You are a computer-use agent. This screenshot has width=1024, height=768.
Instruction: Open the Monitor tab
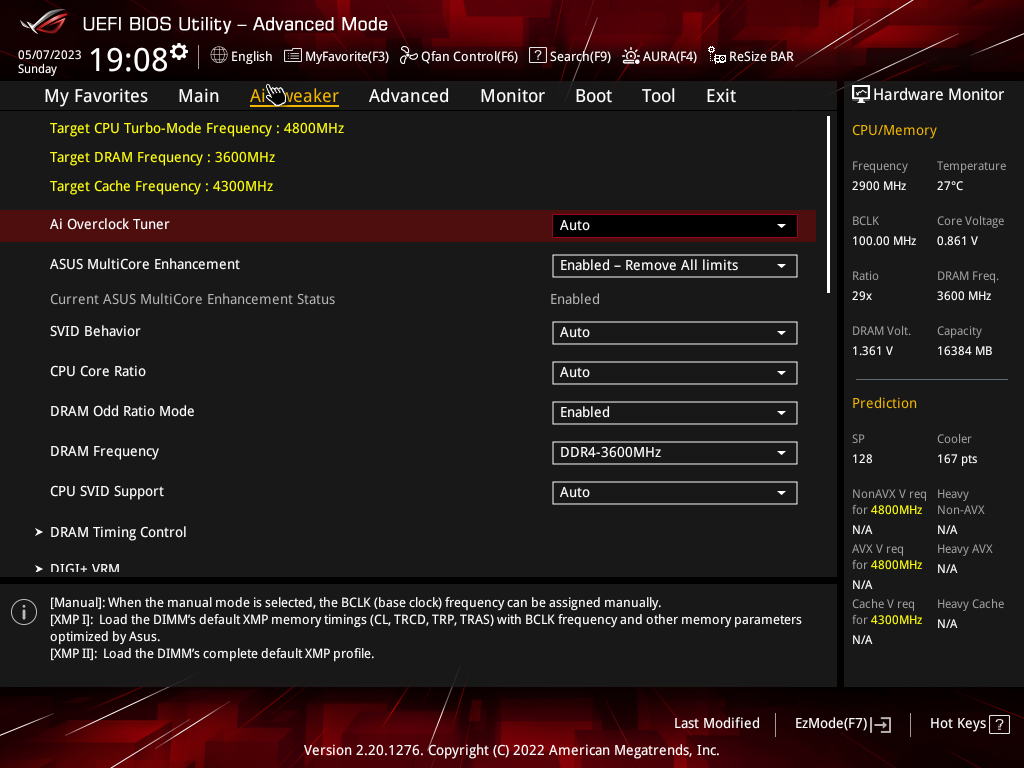(x=512, y=96)
